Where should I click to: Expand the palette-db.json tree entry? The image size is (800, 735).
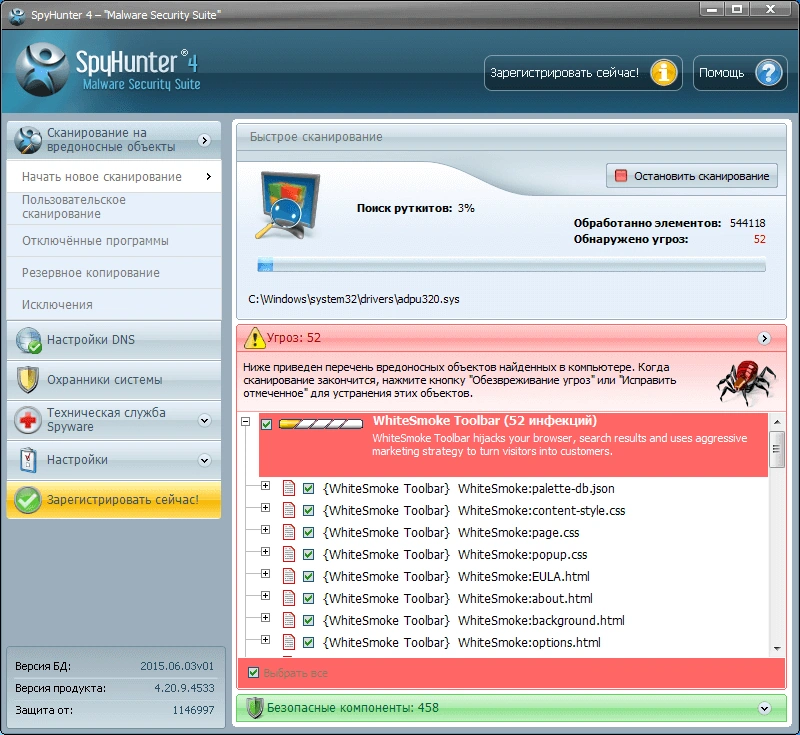click(265, 486)
